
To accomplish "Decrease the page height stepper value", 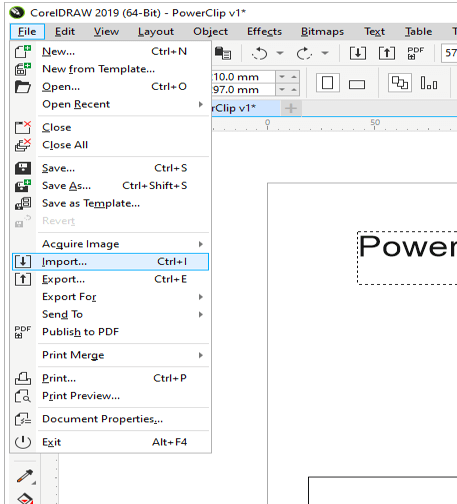I will (282, 90).
